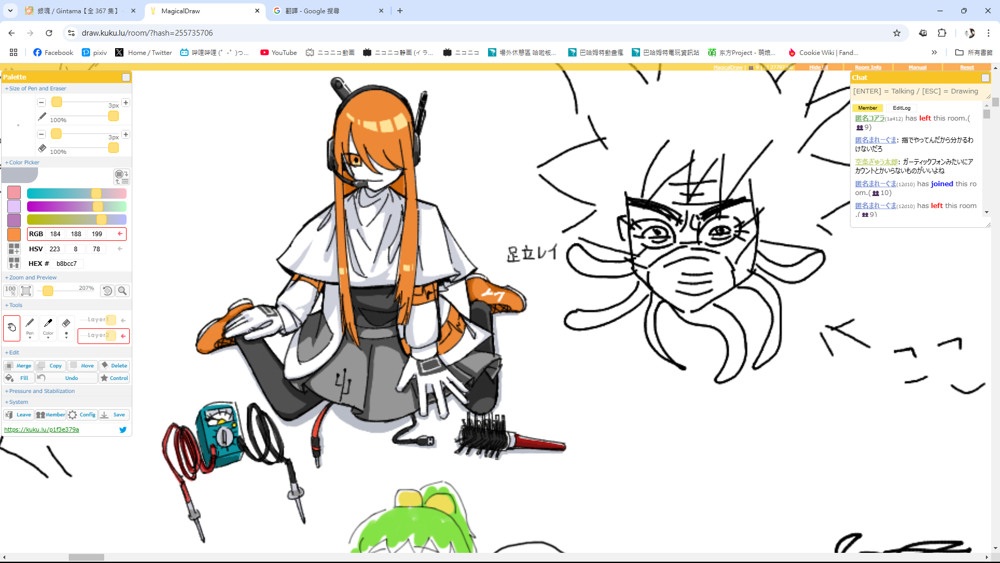
Task: Decrease pen size with minus button
Action: (41, 102)
